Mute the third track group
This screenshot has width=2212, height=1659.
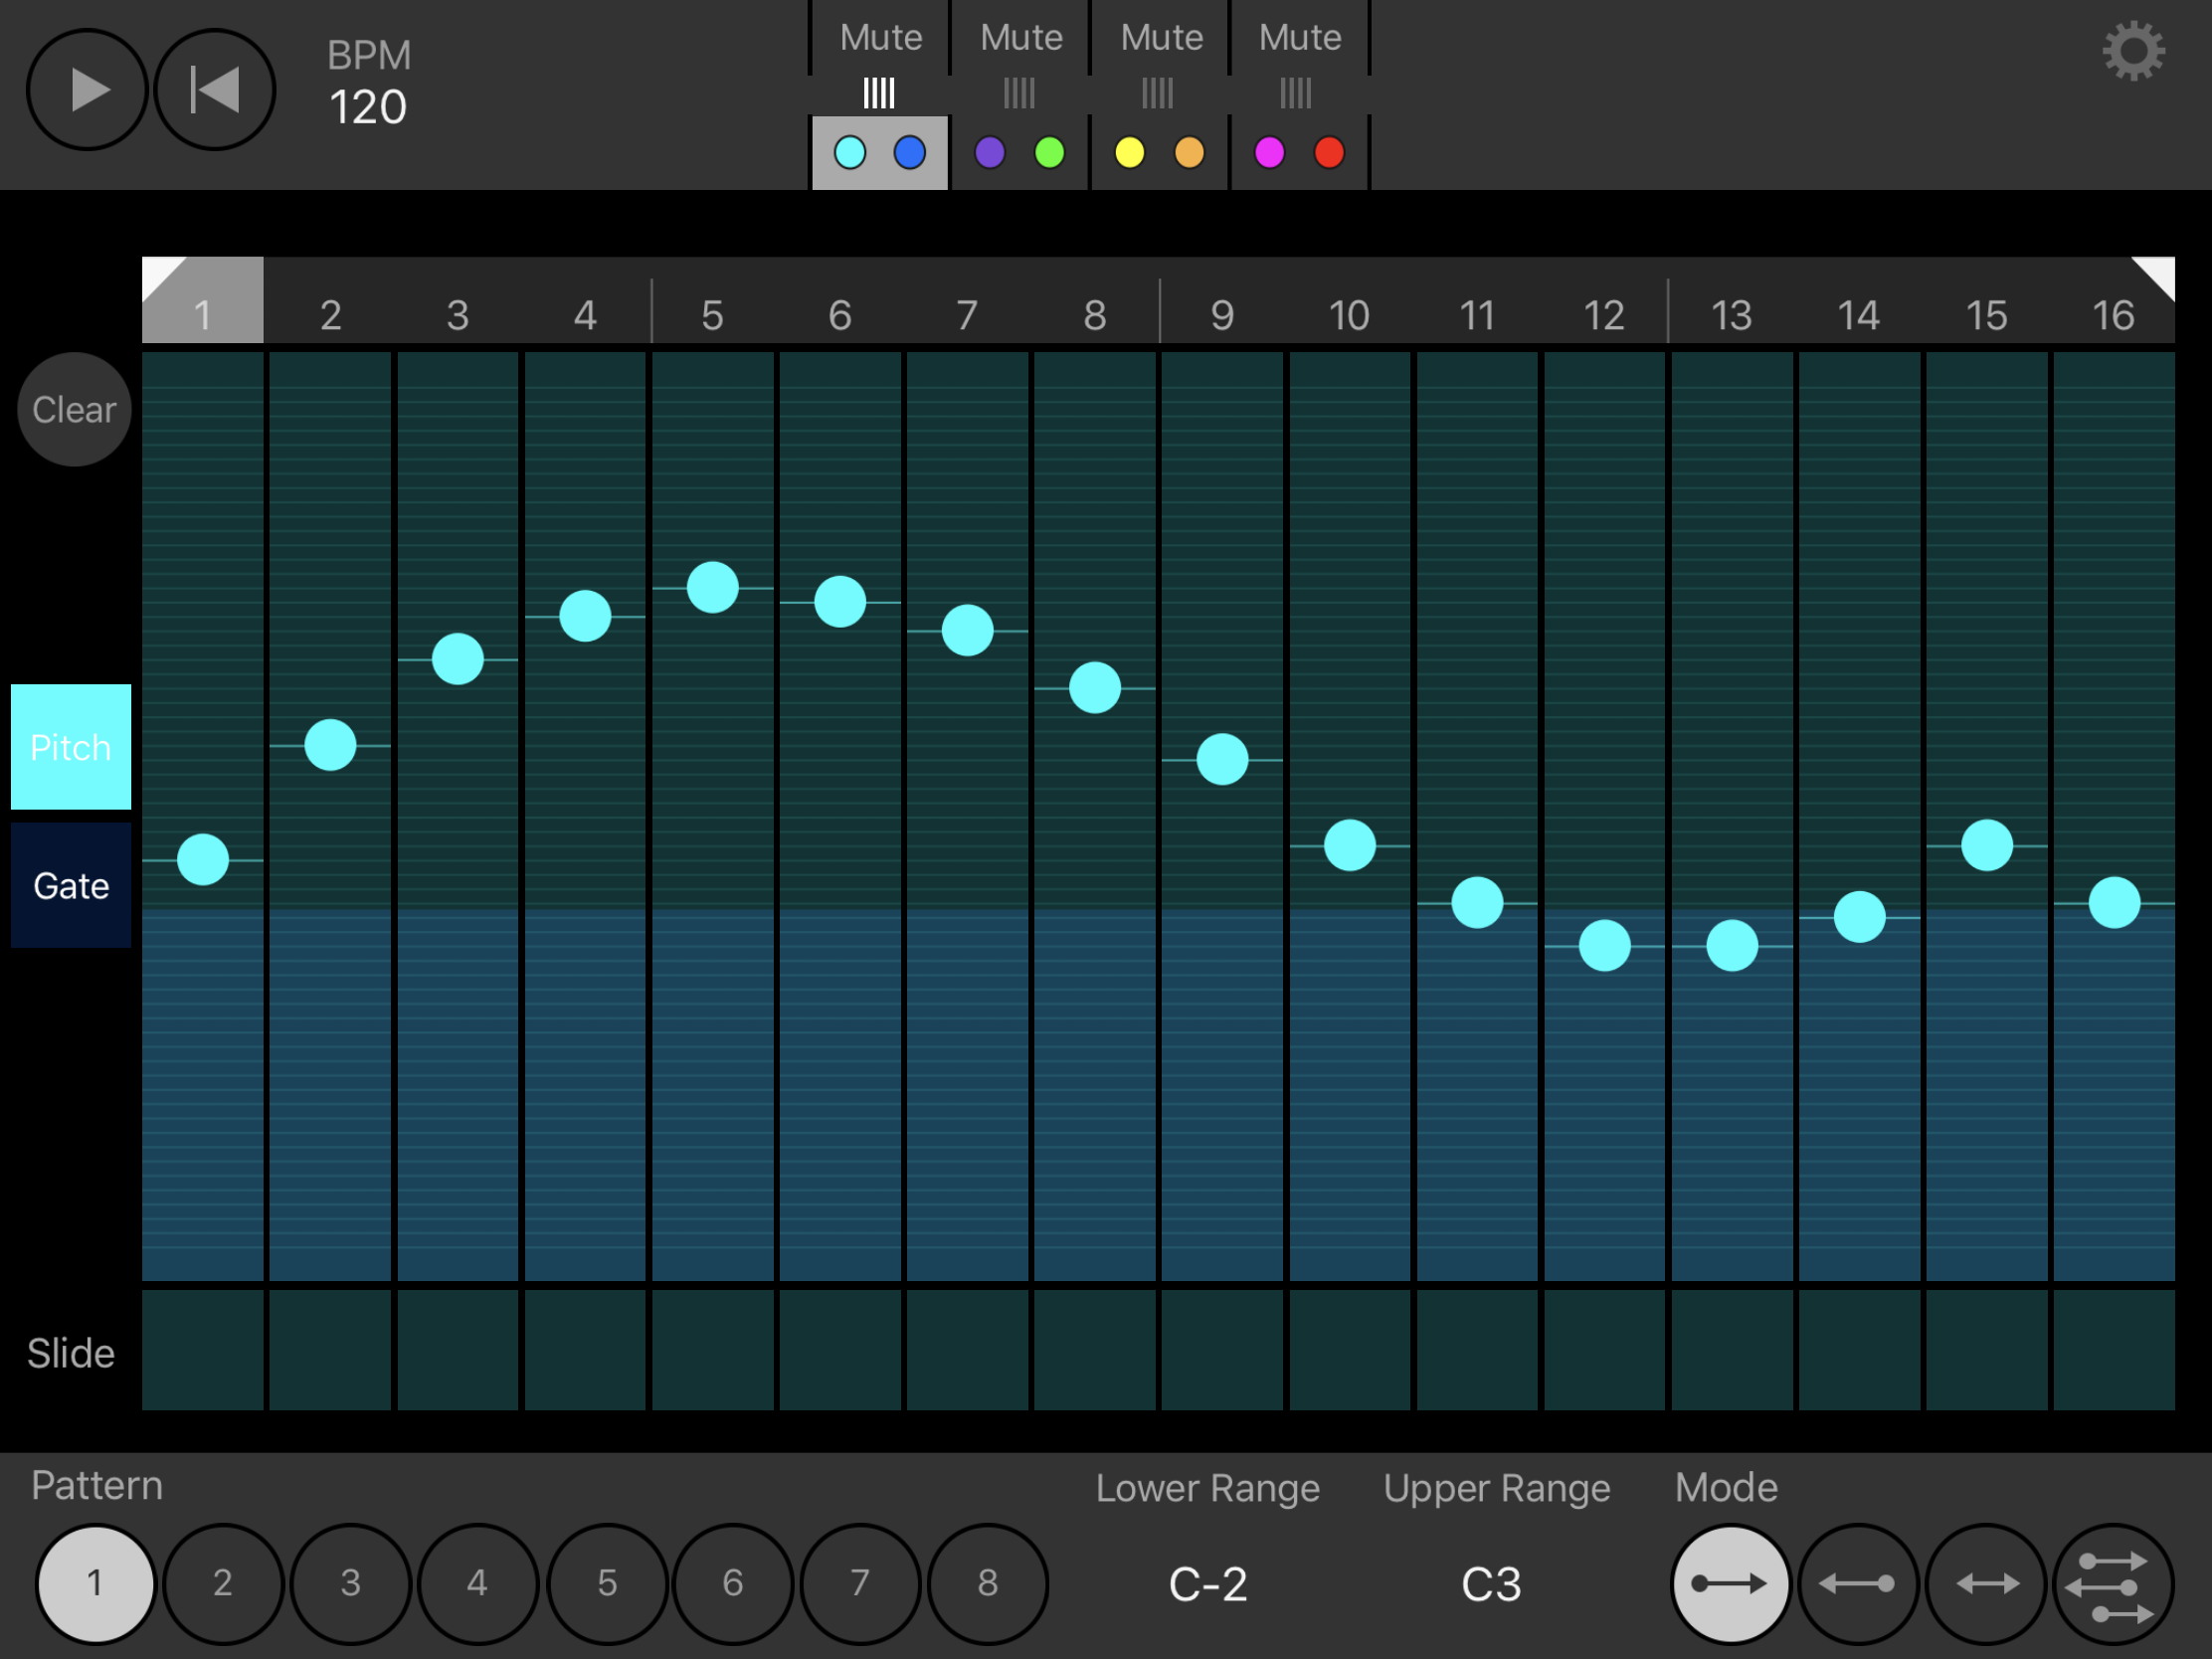[1161, 38]
